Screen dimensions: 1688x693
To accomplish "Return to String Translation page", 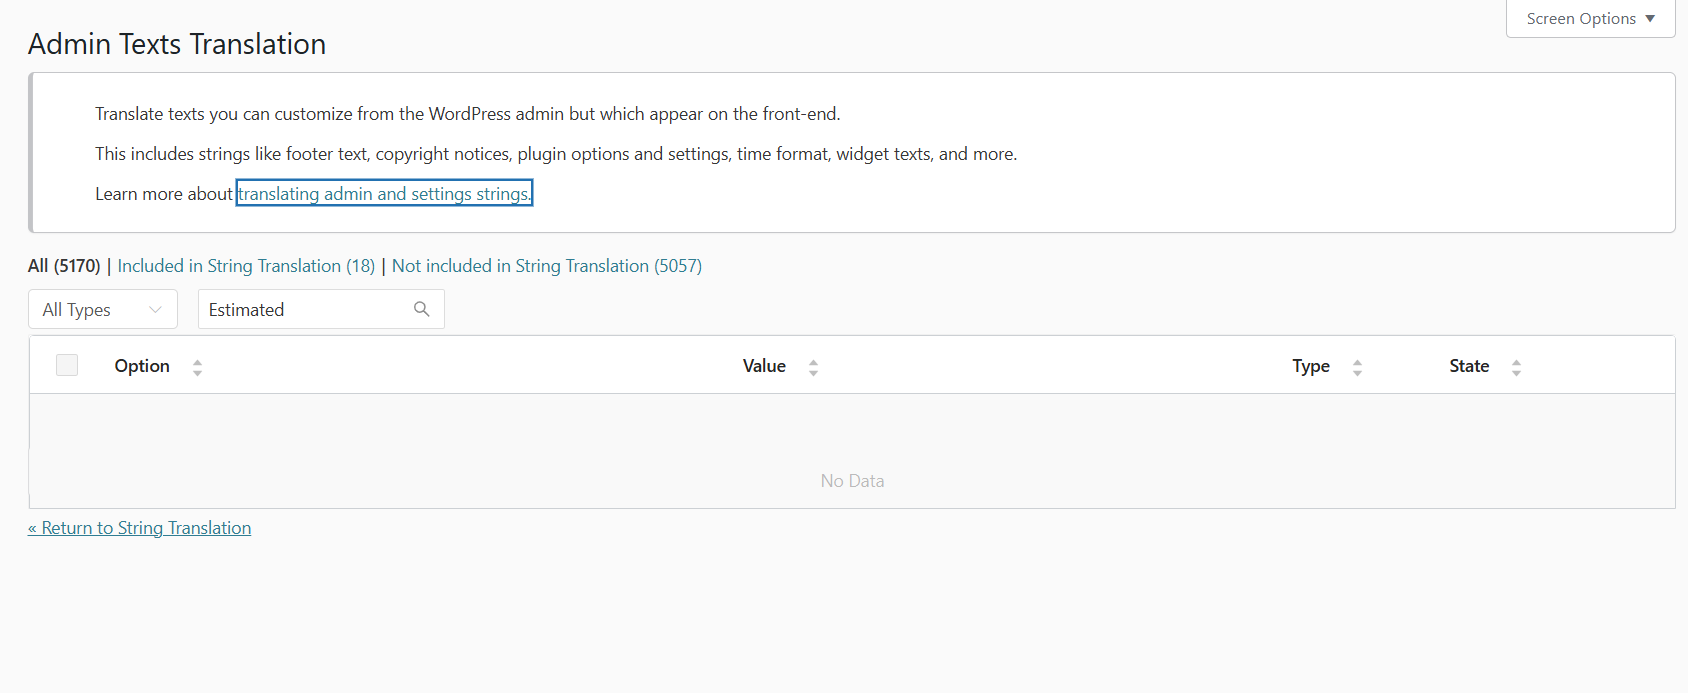I will pos(139,528).
